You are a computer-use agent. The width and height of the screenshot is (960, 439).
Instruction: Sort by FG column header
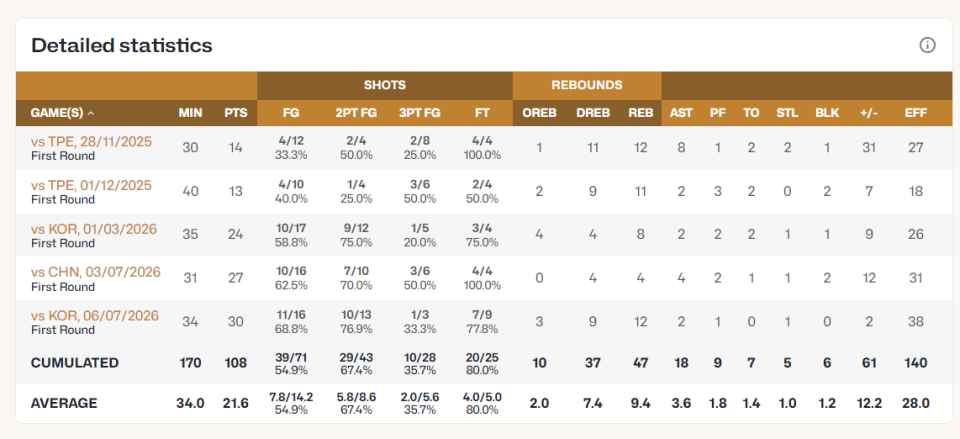point(291,113)
